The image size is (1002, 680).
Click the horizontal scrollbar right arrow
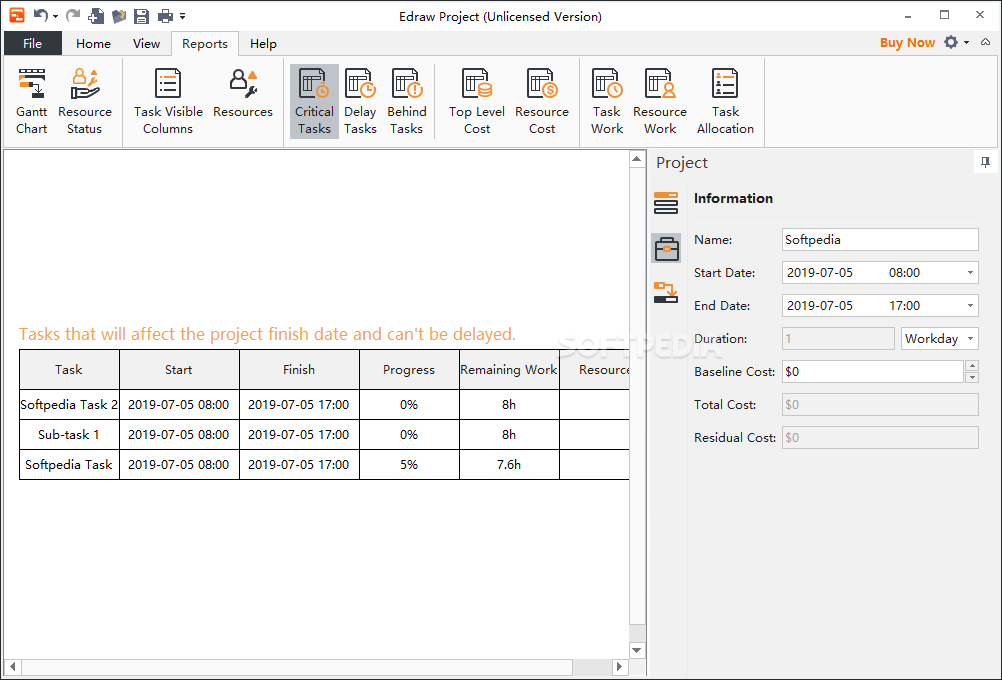619,667
